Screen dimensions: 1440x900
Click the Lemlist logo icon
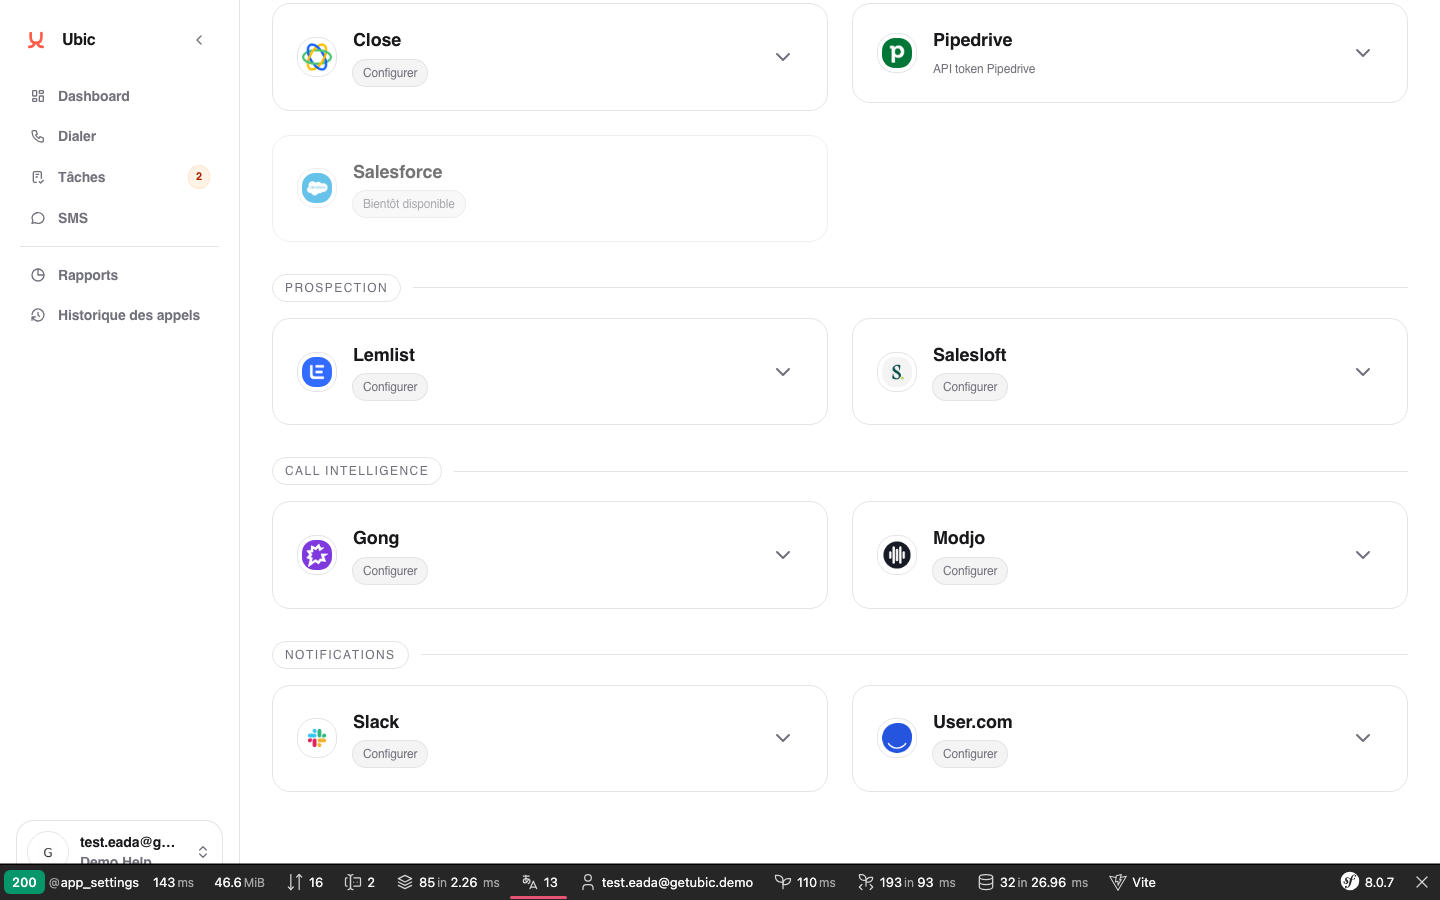point(317,372)
